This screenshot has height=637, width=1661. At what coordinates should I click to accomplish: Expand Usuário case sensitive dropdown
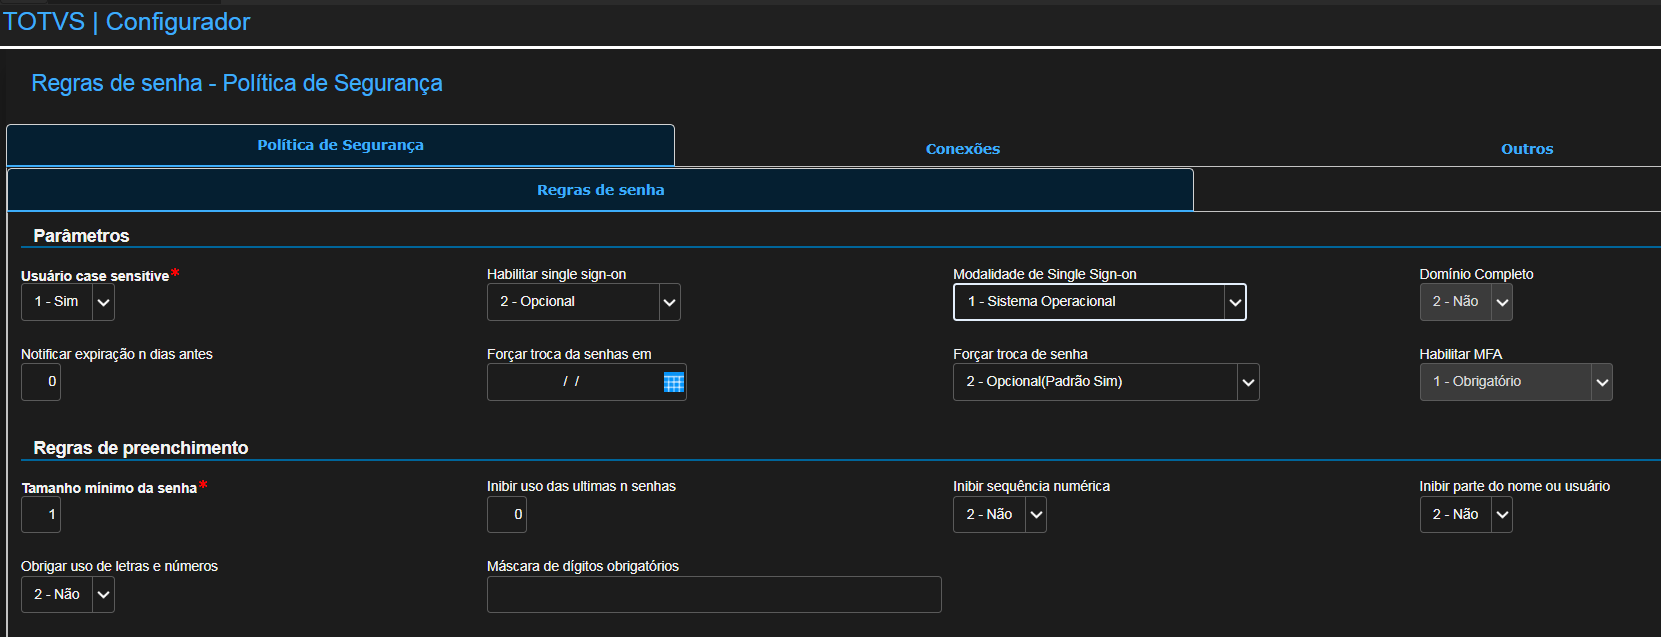pyautogui.click(x=103, y=302)
